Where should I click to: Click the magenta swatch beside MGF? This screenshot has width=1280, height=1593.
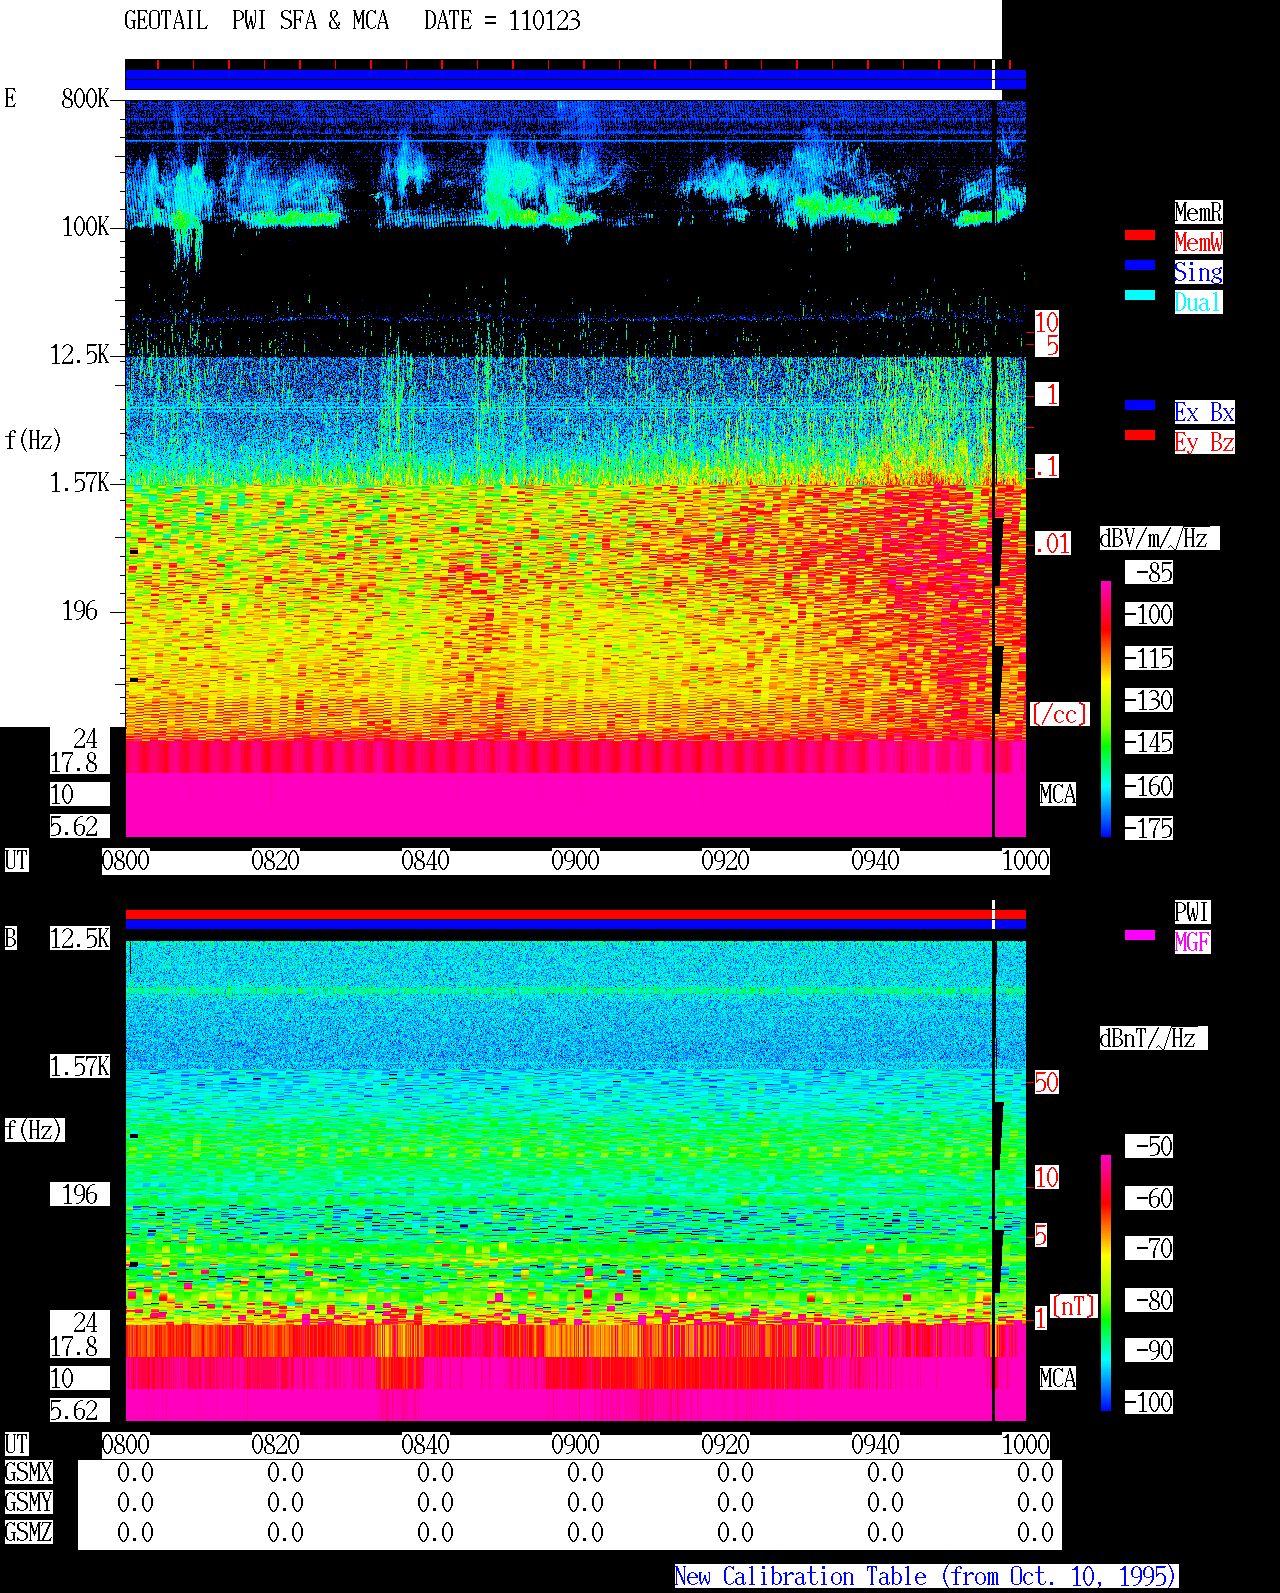1140,935
